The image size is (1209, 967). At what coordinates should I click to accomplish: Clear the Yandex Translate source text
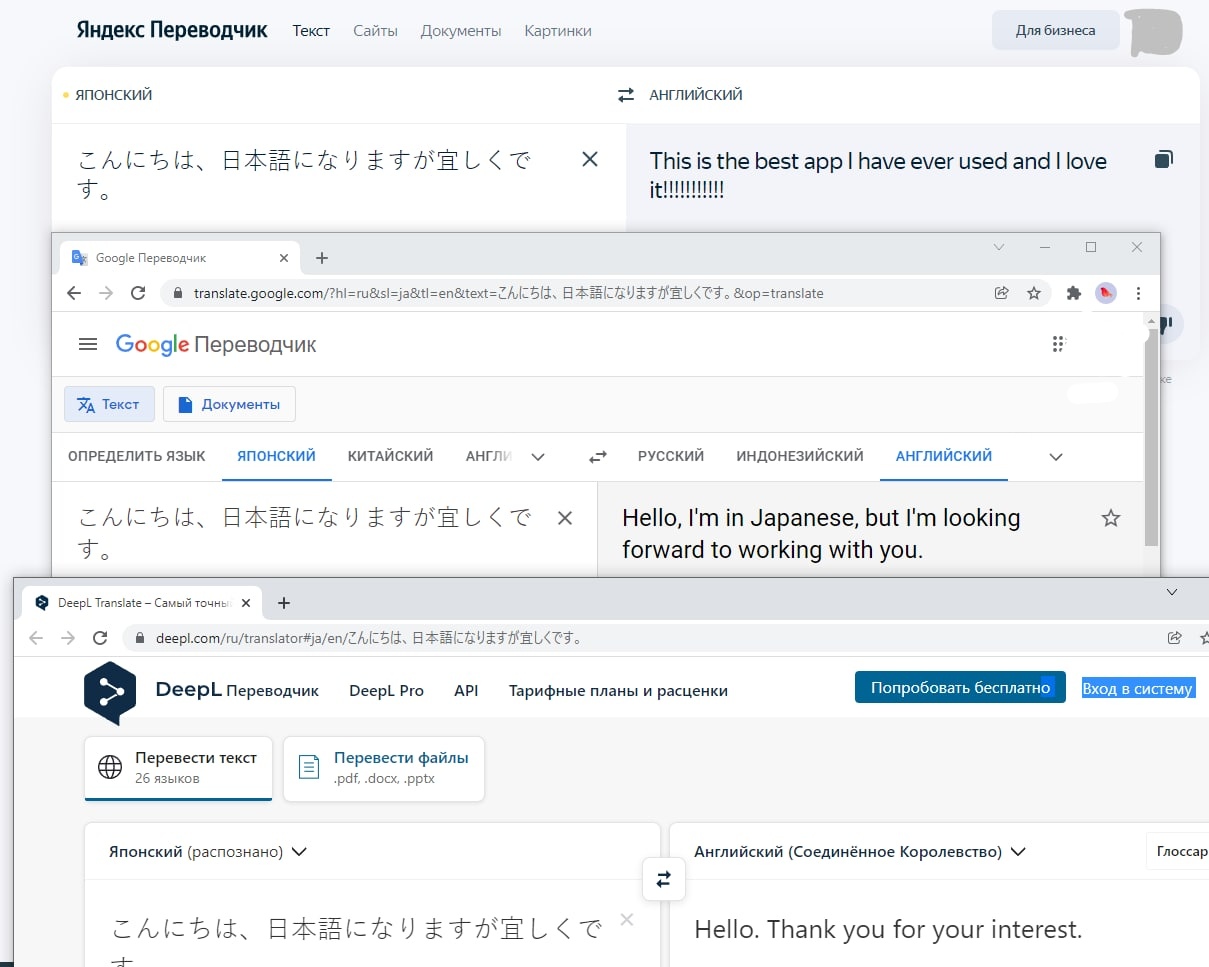tap(590, 159)
